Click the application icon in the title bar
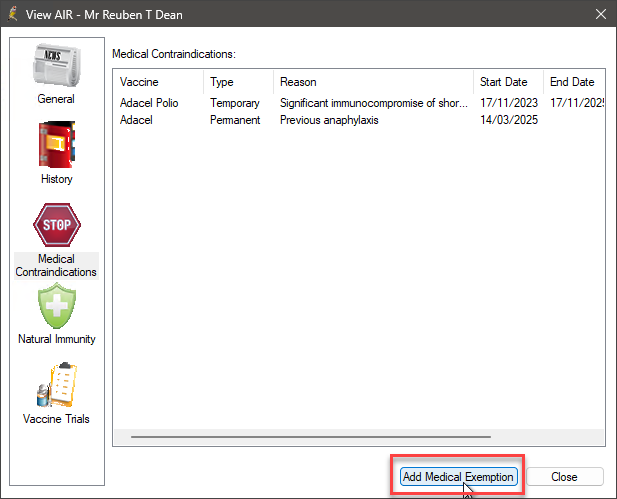This screenshot has width=617, height=499. [13, 14]
